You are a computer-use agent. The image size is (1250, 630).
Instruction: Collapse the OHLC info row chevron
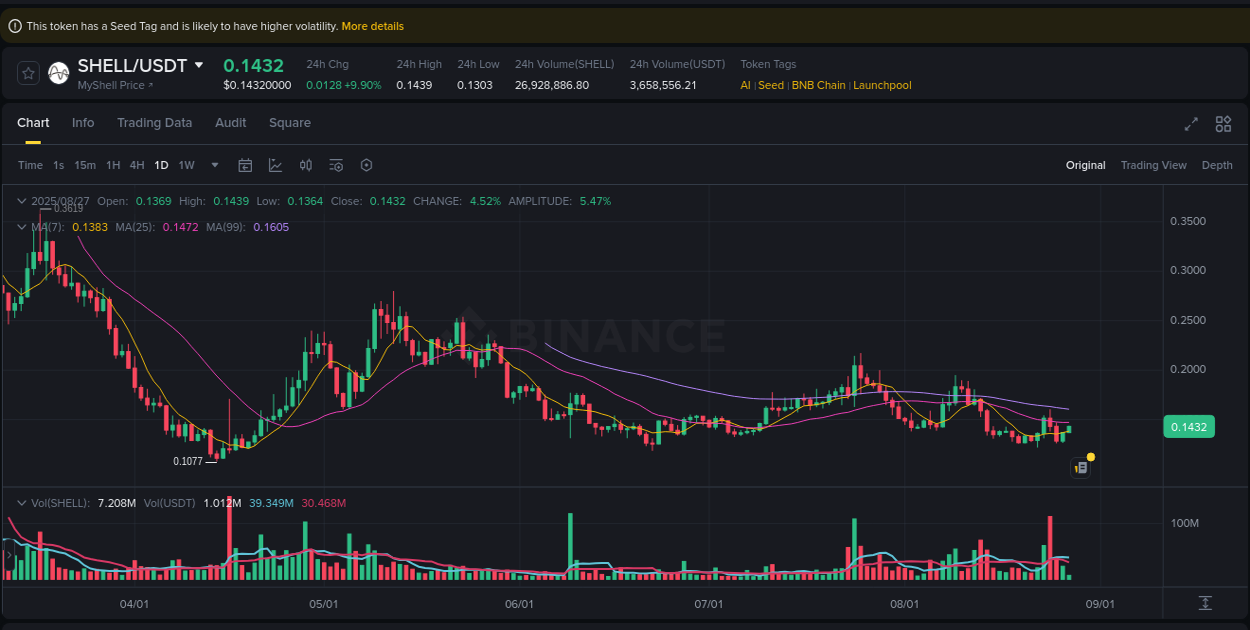coord(20,201)
